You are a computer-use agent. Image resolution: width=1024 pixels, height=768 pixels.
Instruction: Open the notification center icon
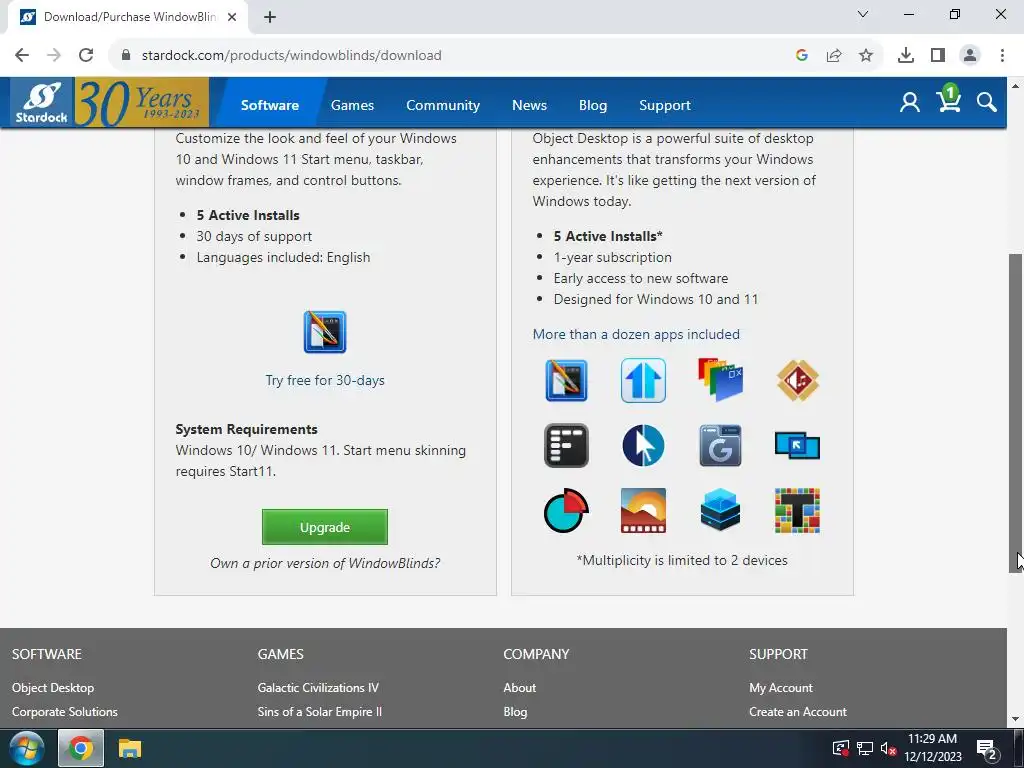[x=987, y=748]
